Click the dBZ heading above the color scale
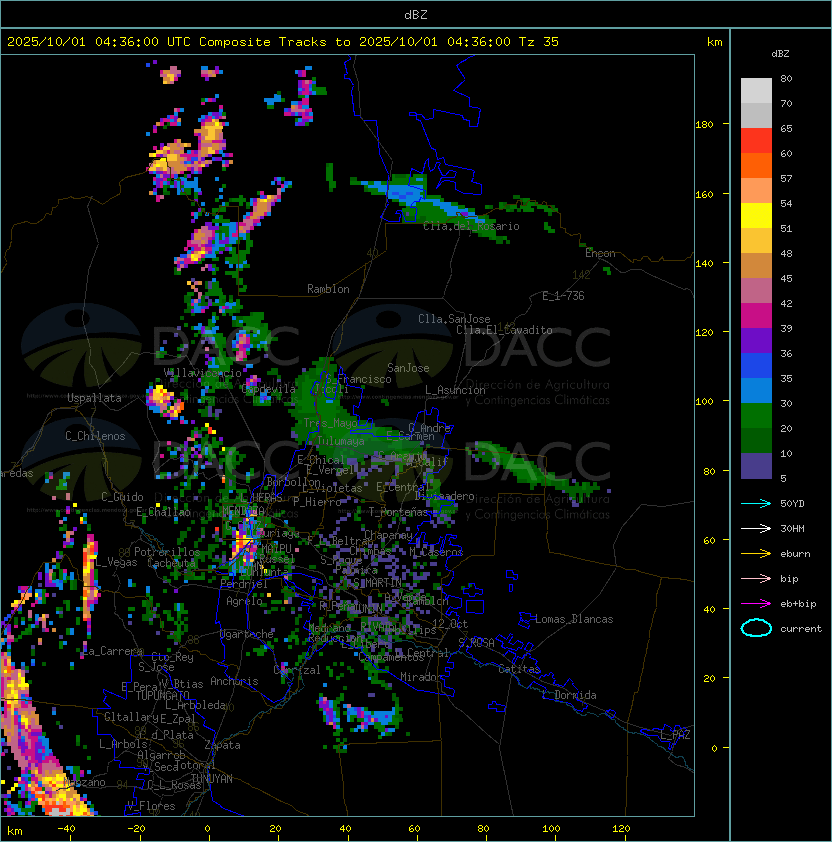Screen dimensions: 832x842 (780, 54)
